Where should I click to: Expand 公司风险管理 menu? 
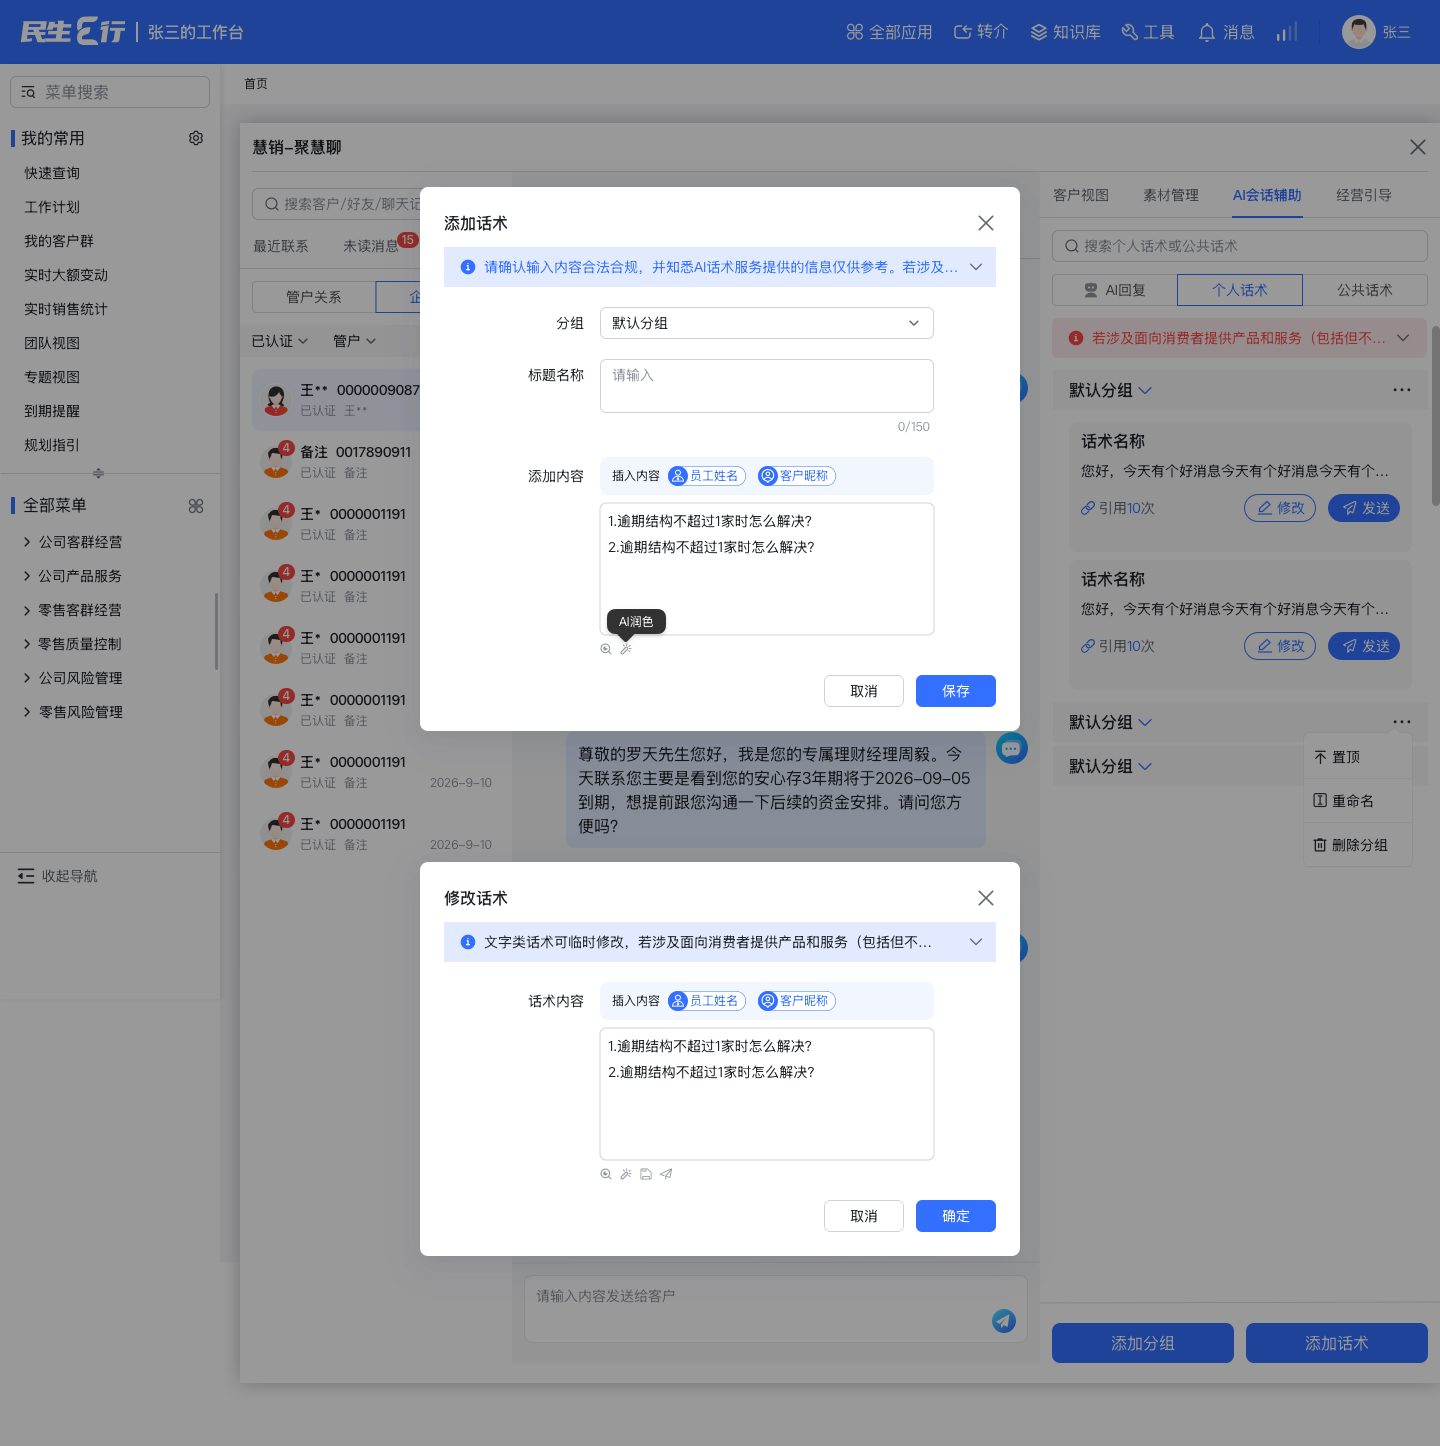pos(72,678)
